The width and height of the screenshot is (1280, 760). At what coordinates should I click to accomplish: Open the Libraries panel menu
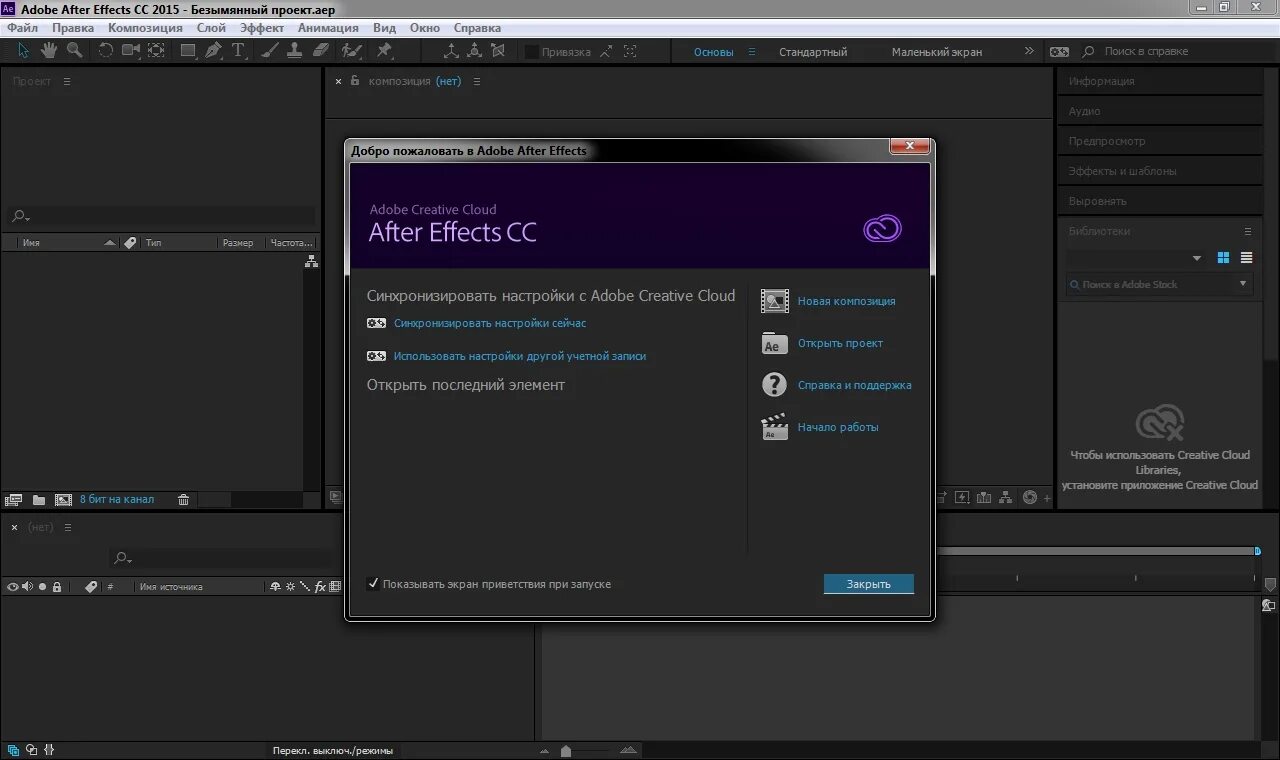[1247, 231]
